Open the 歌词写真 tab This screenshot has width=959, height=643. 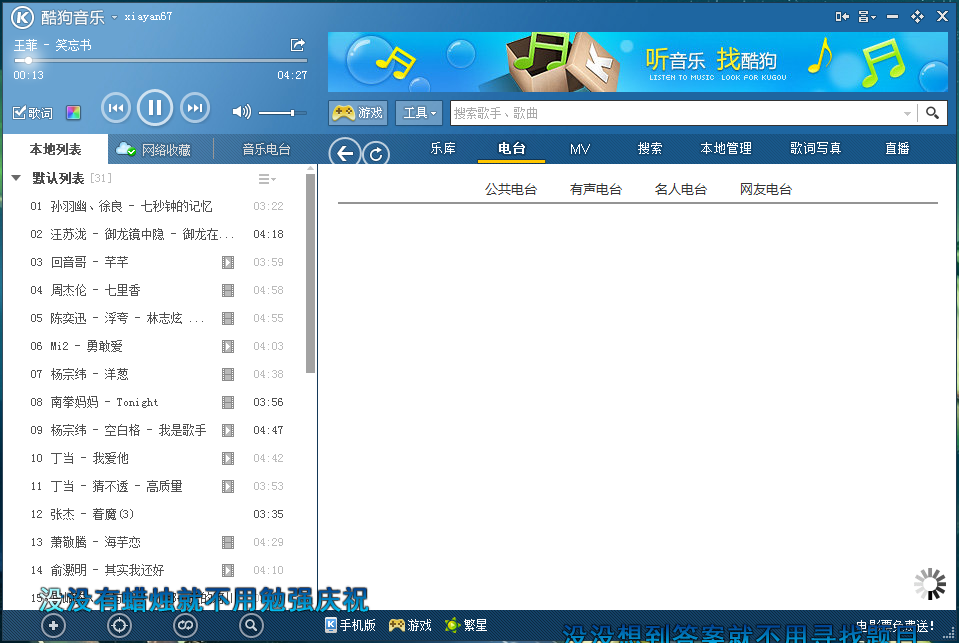click(815, 149)
